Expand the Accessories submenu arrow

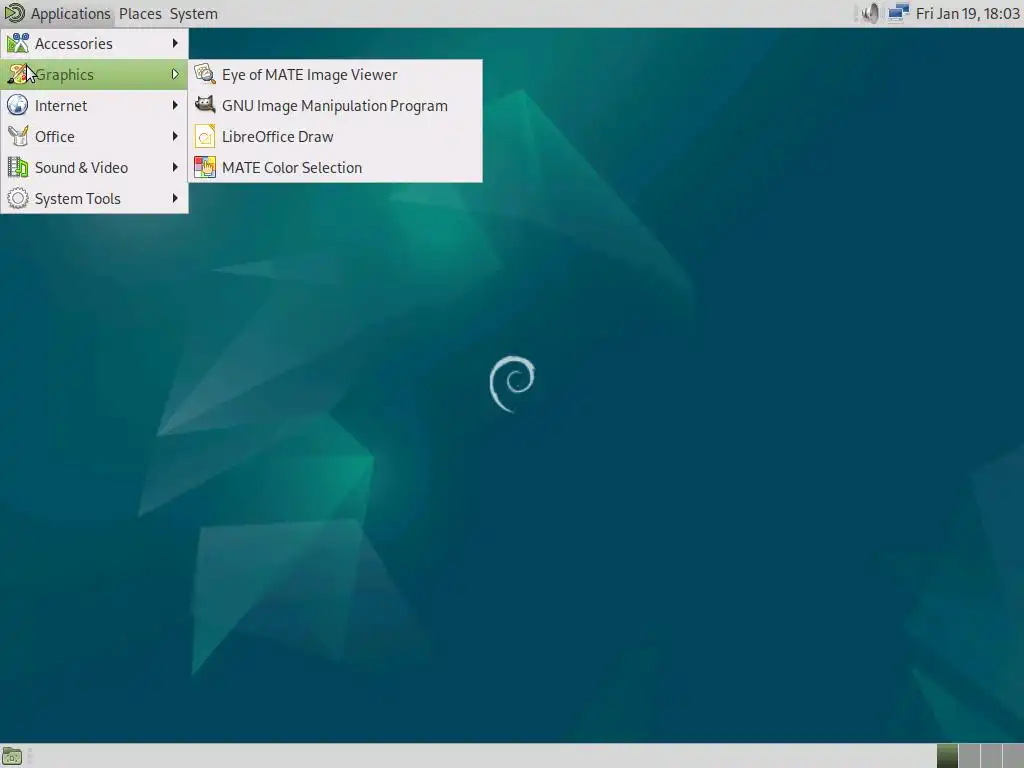tap(175, 43)
